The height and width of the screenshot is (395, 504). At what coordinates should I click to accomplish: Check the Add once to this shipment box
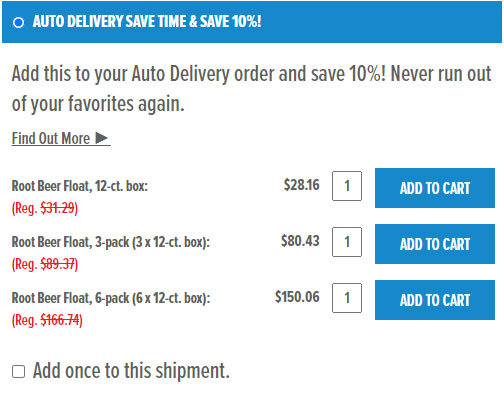point(18,371)
